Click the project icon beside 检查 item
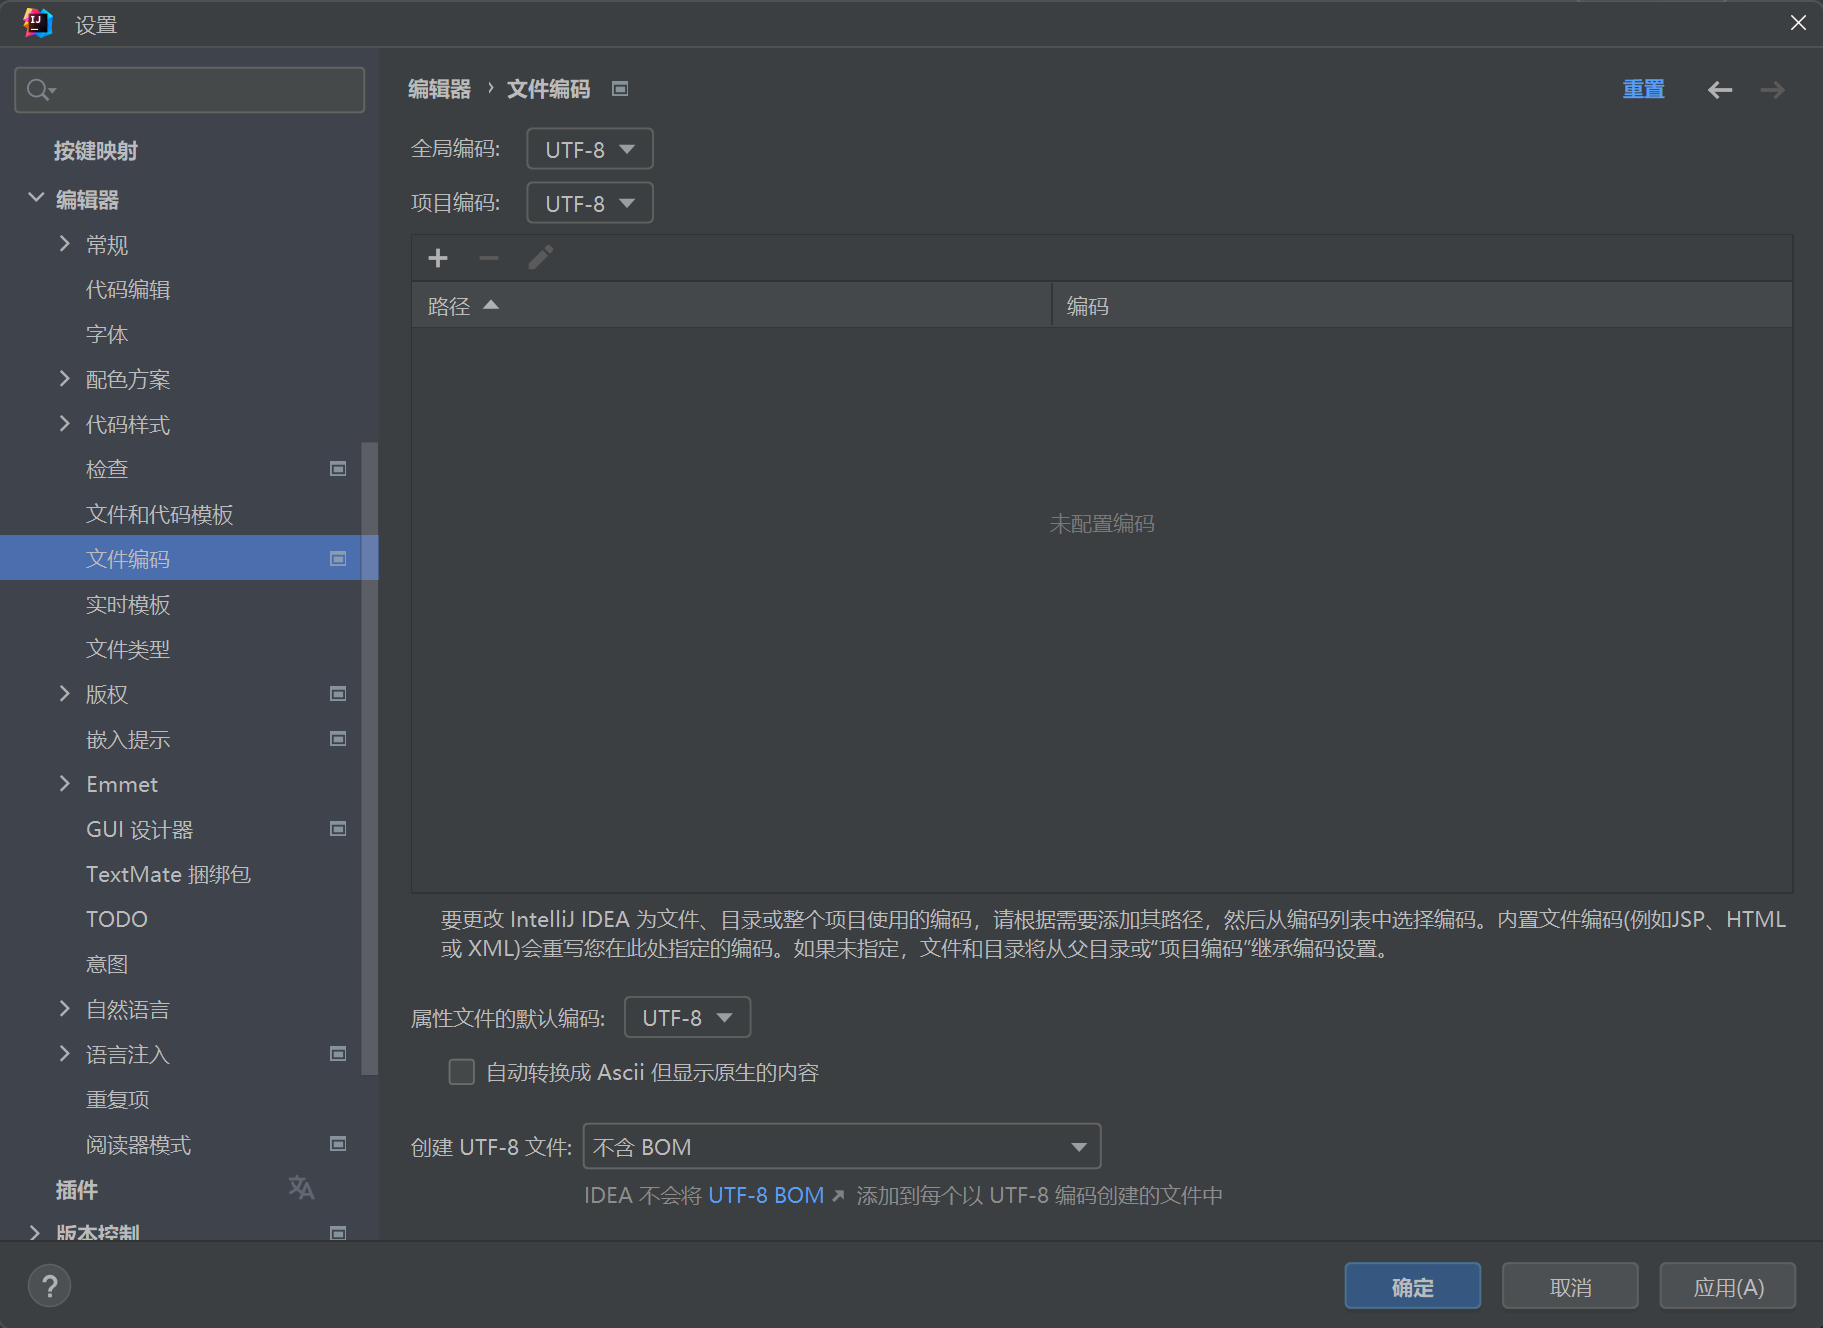 338,469
